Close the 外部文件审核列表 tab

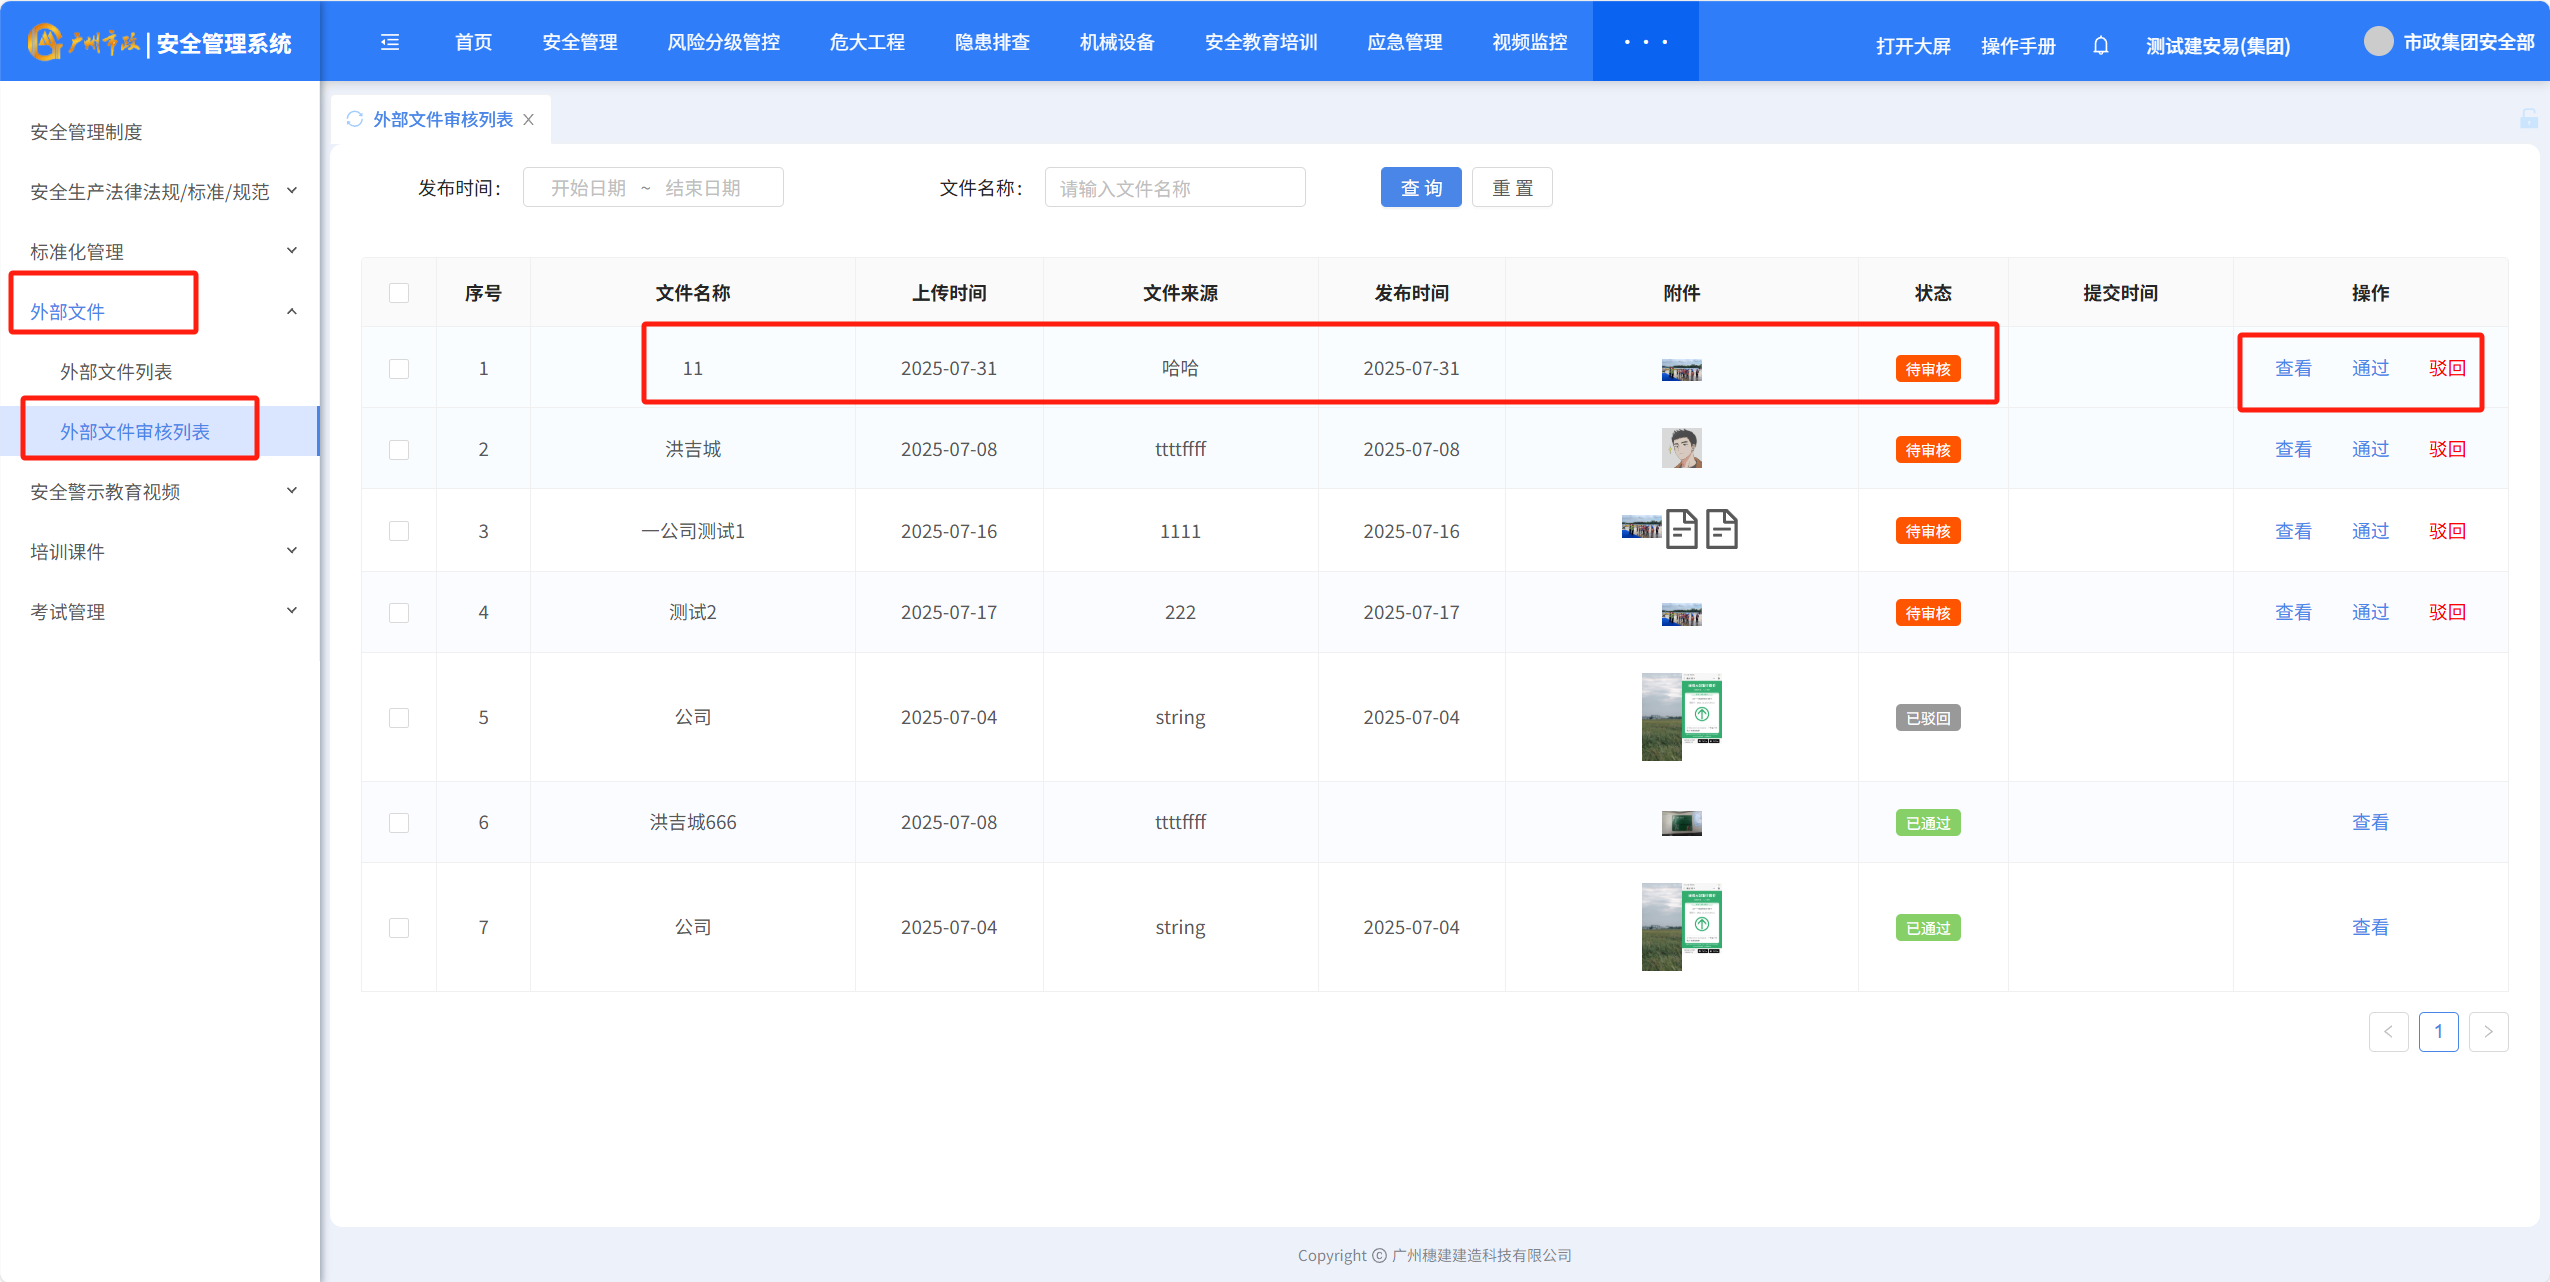[x=529, y=119]
